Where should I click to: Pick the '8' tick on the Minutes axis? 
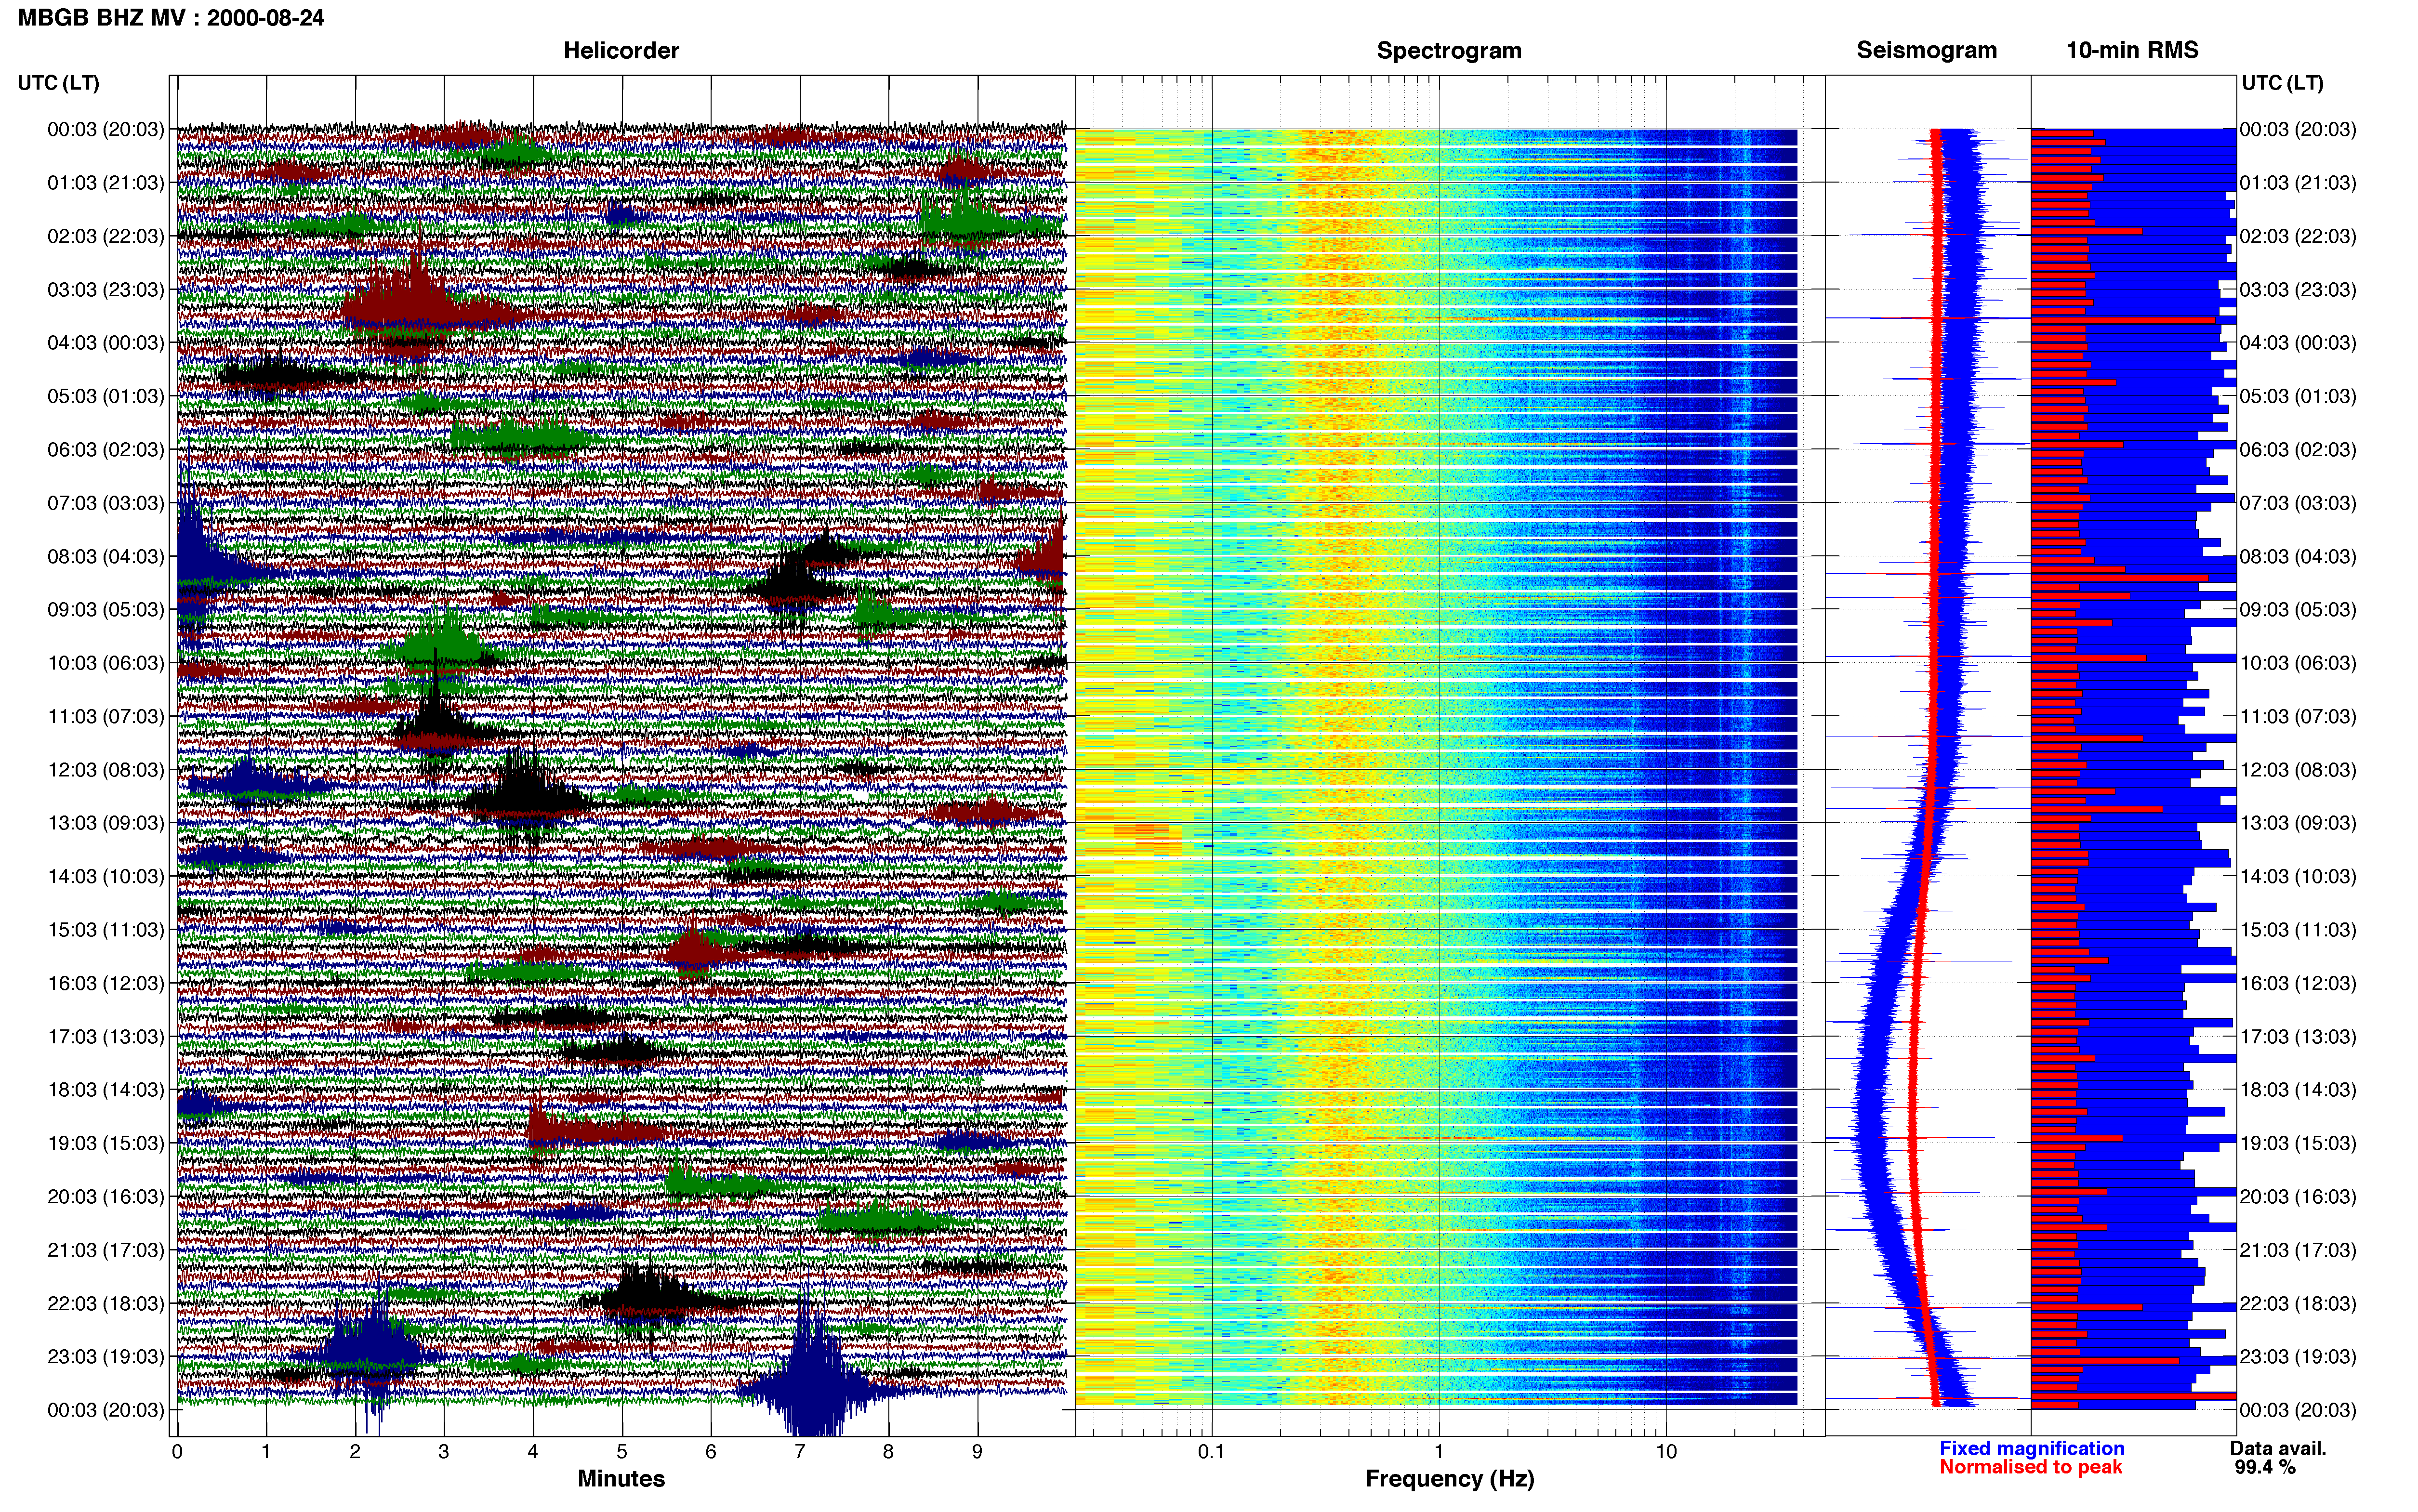tap(888, 1452)
